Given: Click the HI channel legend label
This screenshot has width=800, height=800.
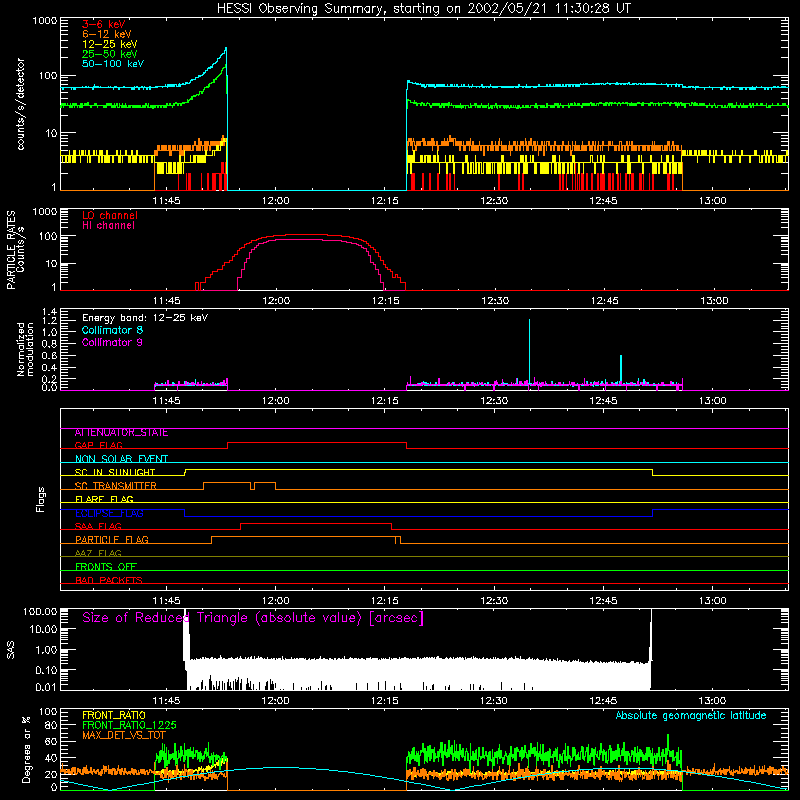Looking at the screenshot, I should (108, 225).
